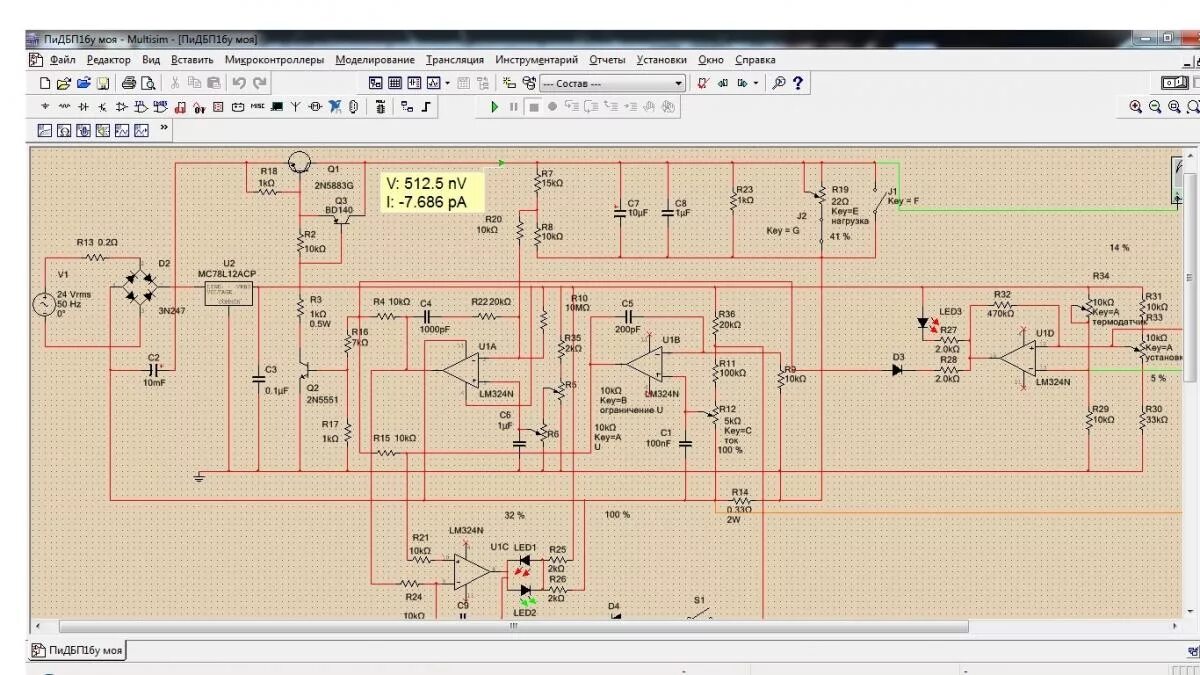Place a bus icon
This screenshot has height=675, width=1200.
[x=425, y=106]
